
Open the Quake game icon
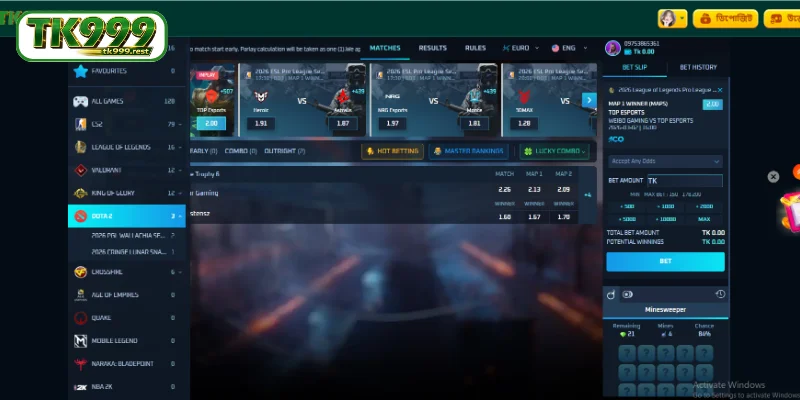[x=80, y=318]
